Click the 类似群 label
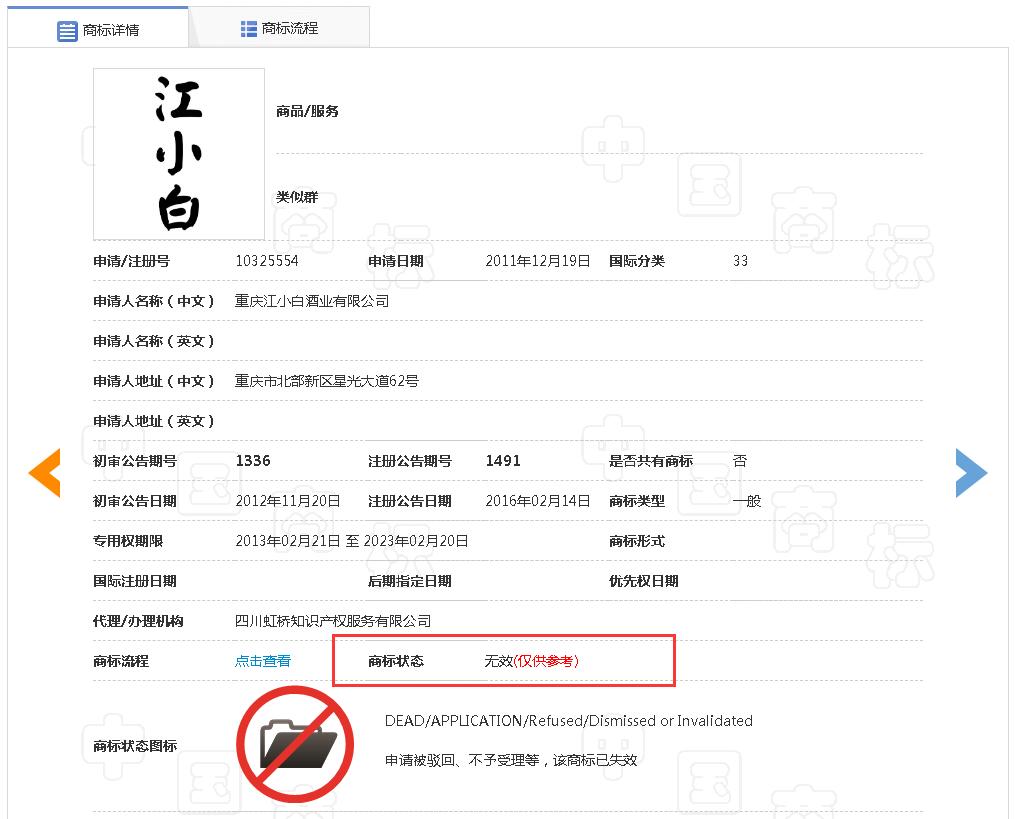This screenshot has width=1015, height=819. [x=297, y=197]
